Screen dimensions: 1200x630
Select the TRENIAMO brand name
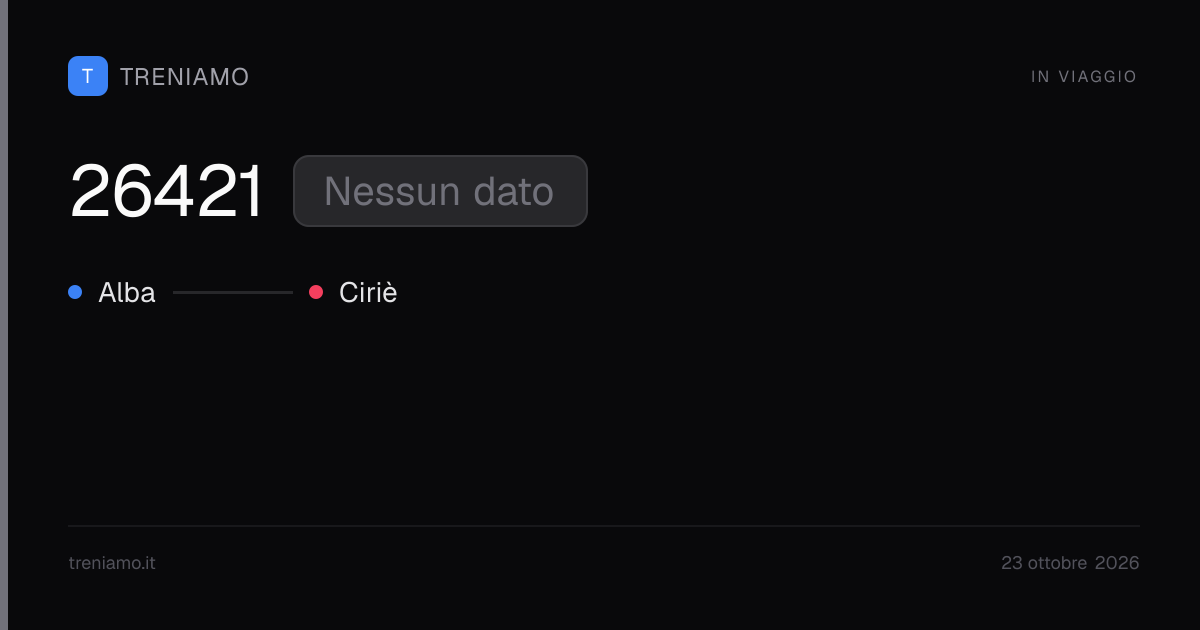point(184,77)
